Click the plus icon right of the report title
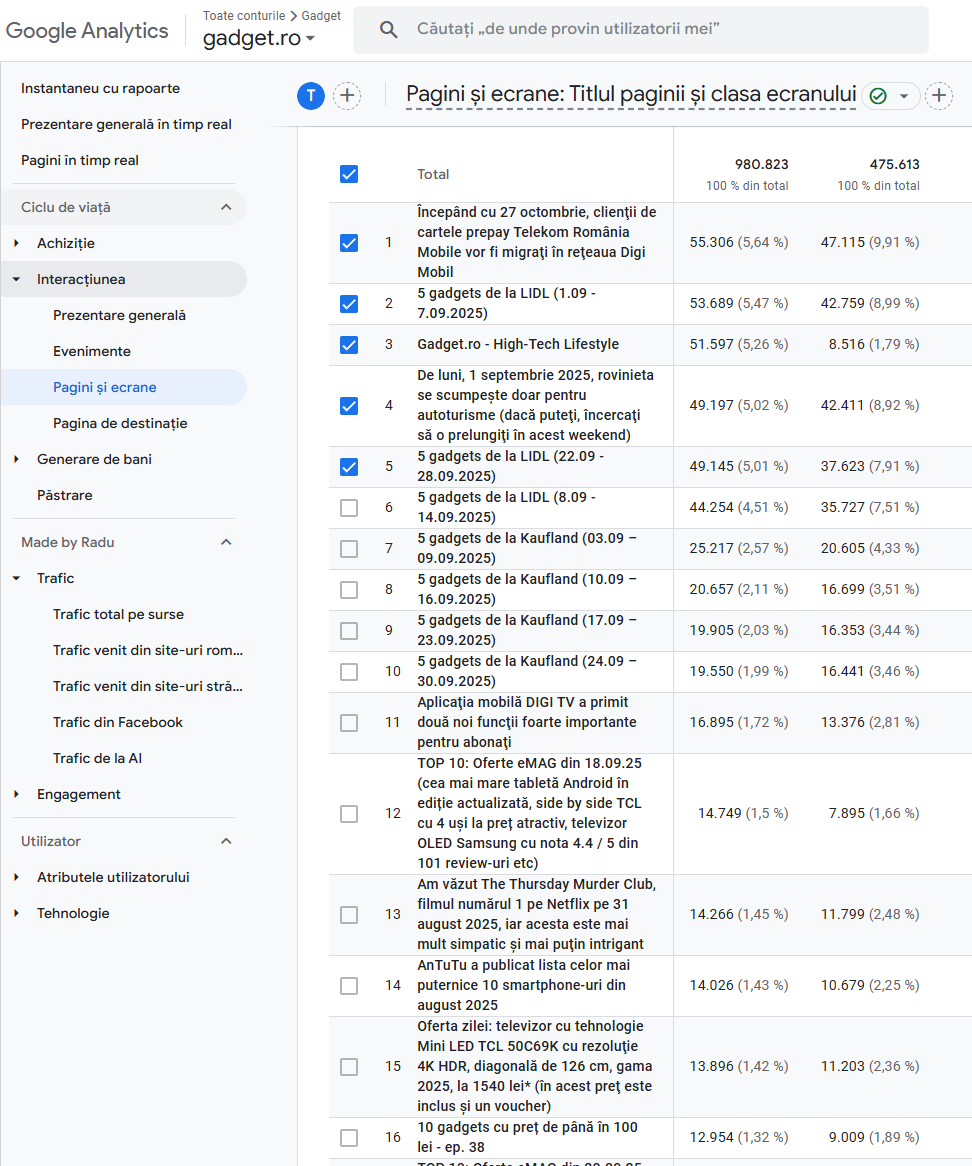Screen dimensions: 972x1166 click(938, 96)
